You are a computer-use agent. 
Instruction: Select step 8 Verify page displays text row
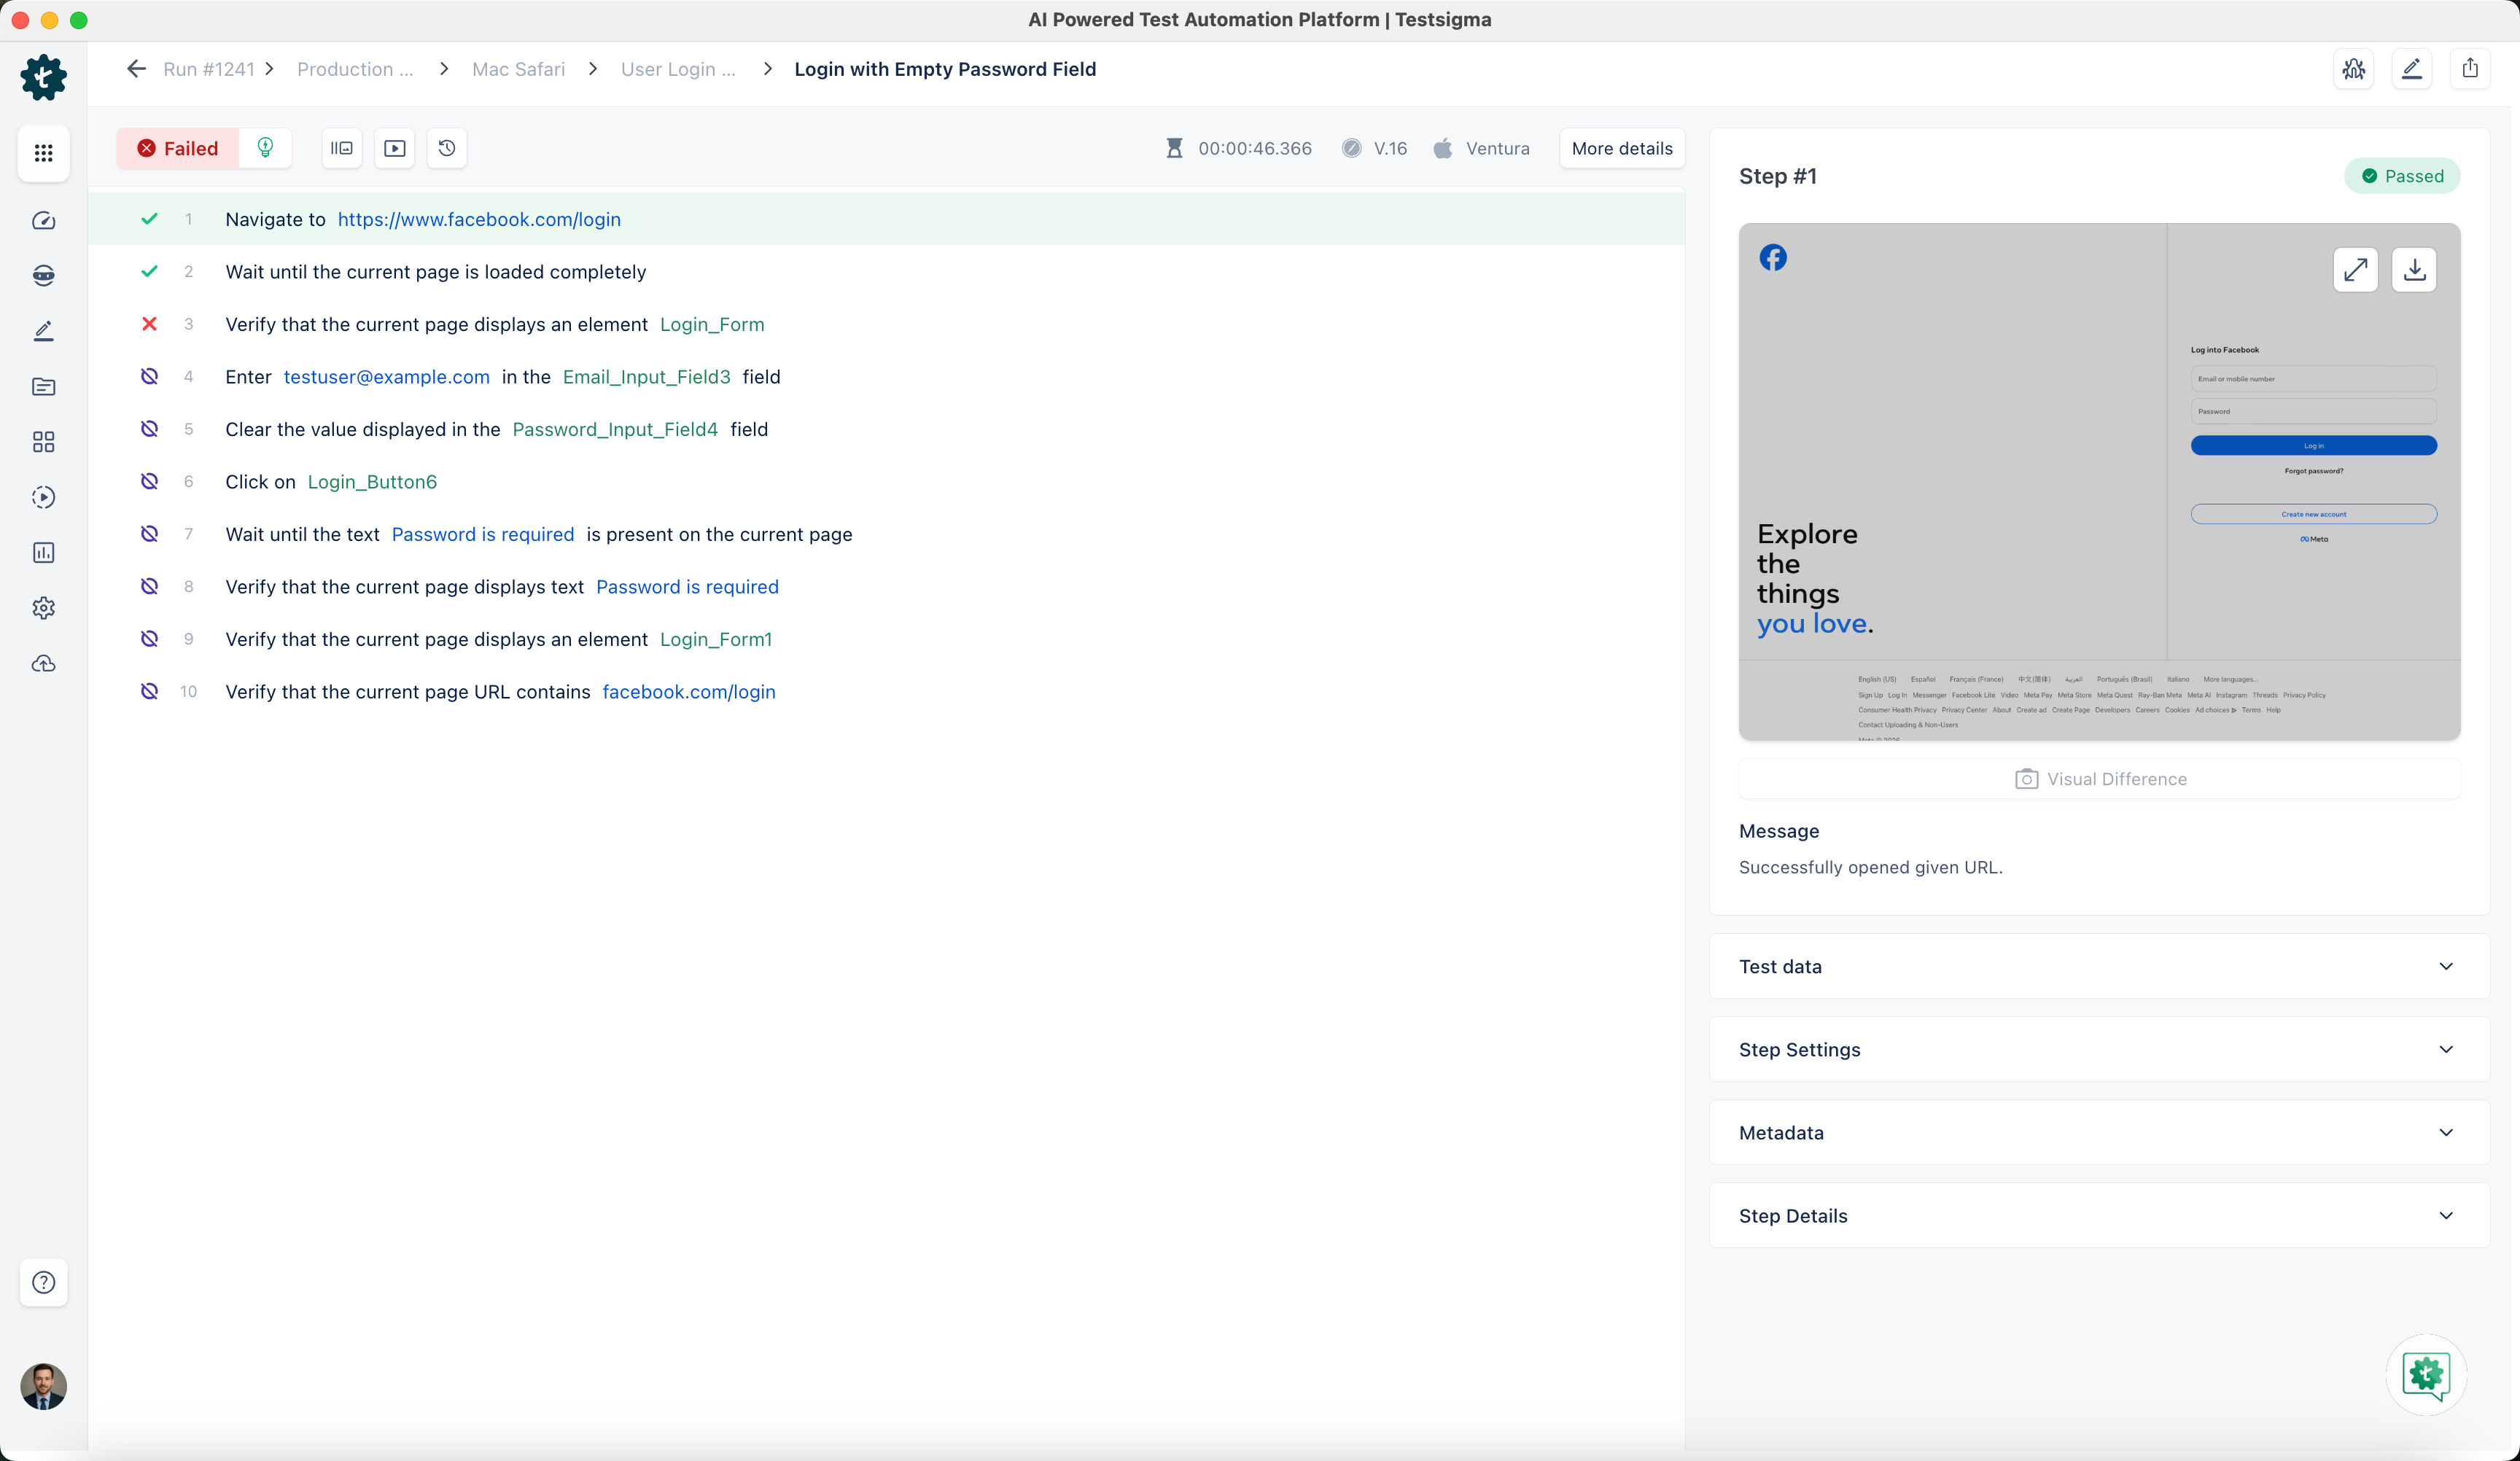click(886, 587)
